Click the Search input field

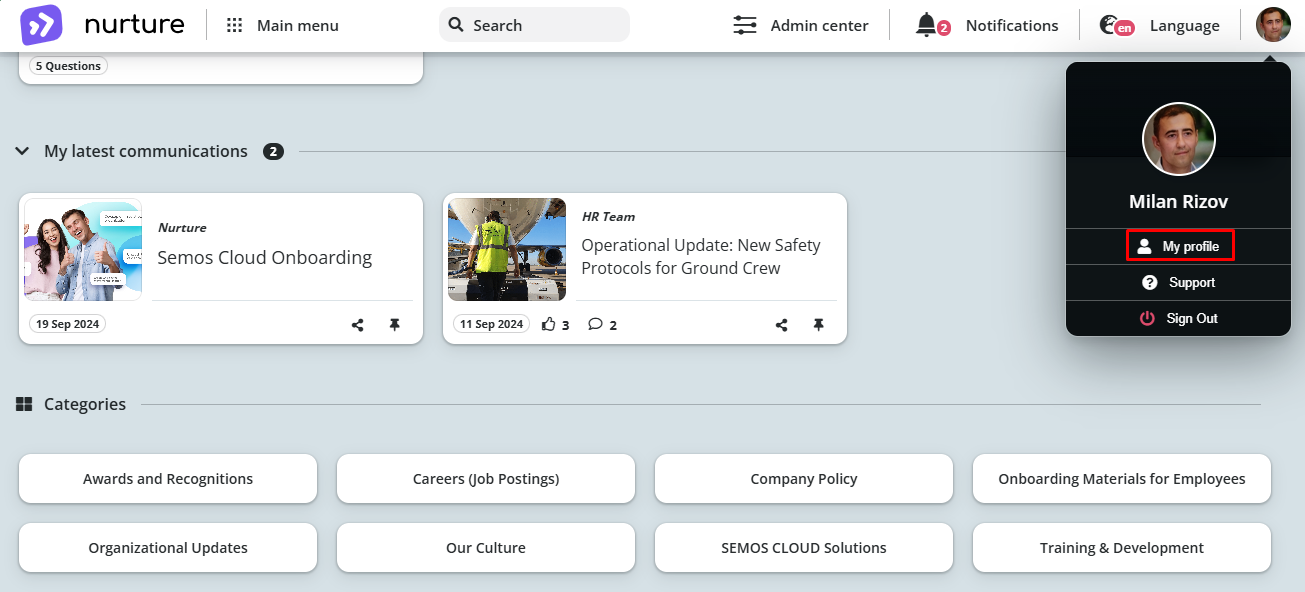534,25
